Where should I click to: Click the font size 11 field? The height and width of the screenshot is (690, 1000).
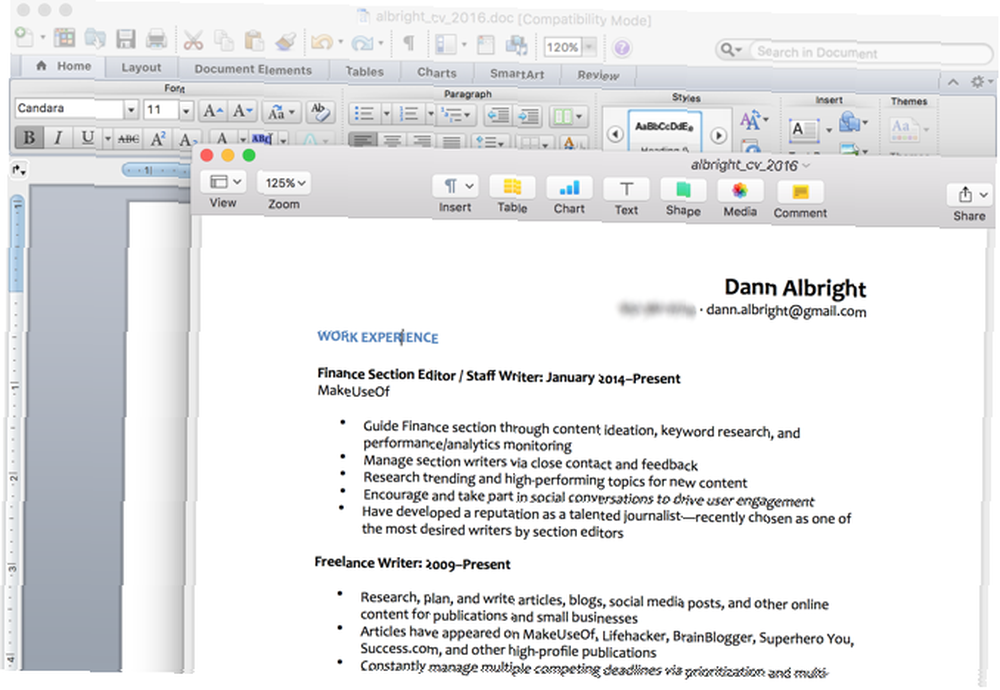click(160, 110)
